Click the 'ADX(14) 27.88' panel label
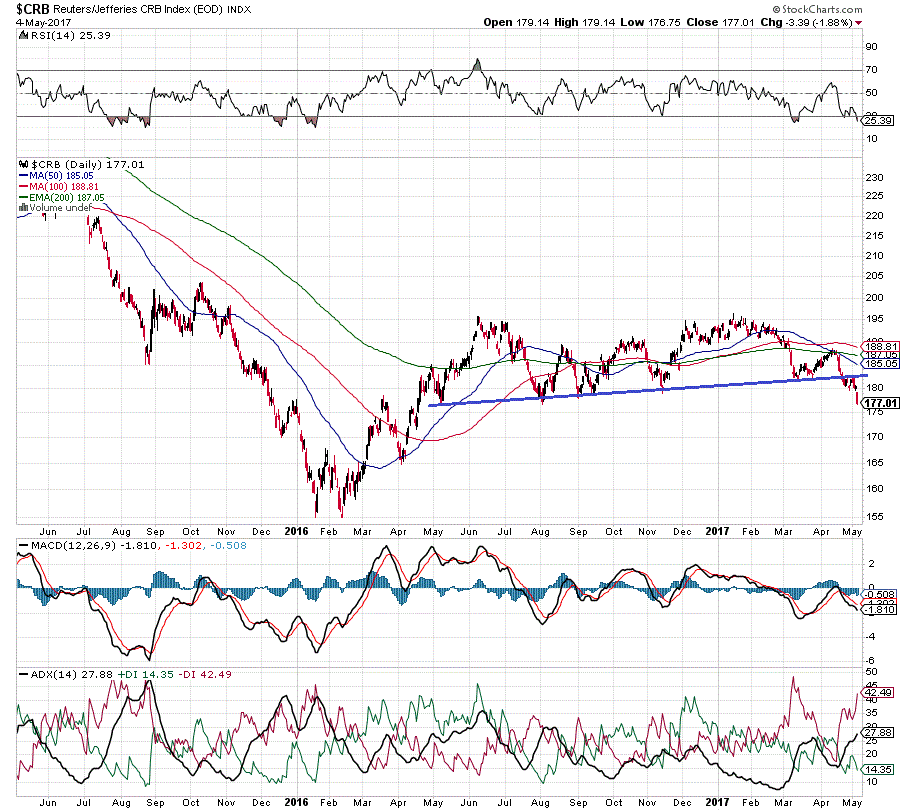The width and height of the screenshot is (900, 811). (72, 674)
